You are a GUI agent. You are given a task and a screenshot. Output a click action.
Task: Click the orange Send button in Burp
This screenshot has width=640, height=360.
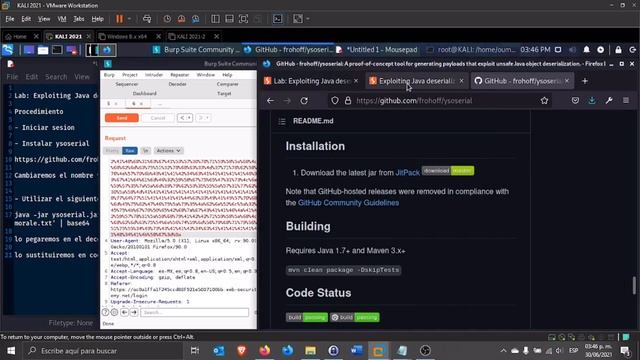[122, 118]
